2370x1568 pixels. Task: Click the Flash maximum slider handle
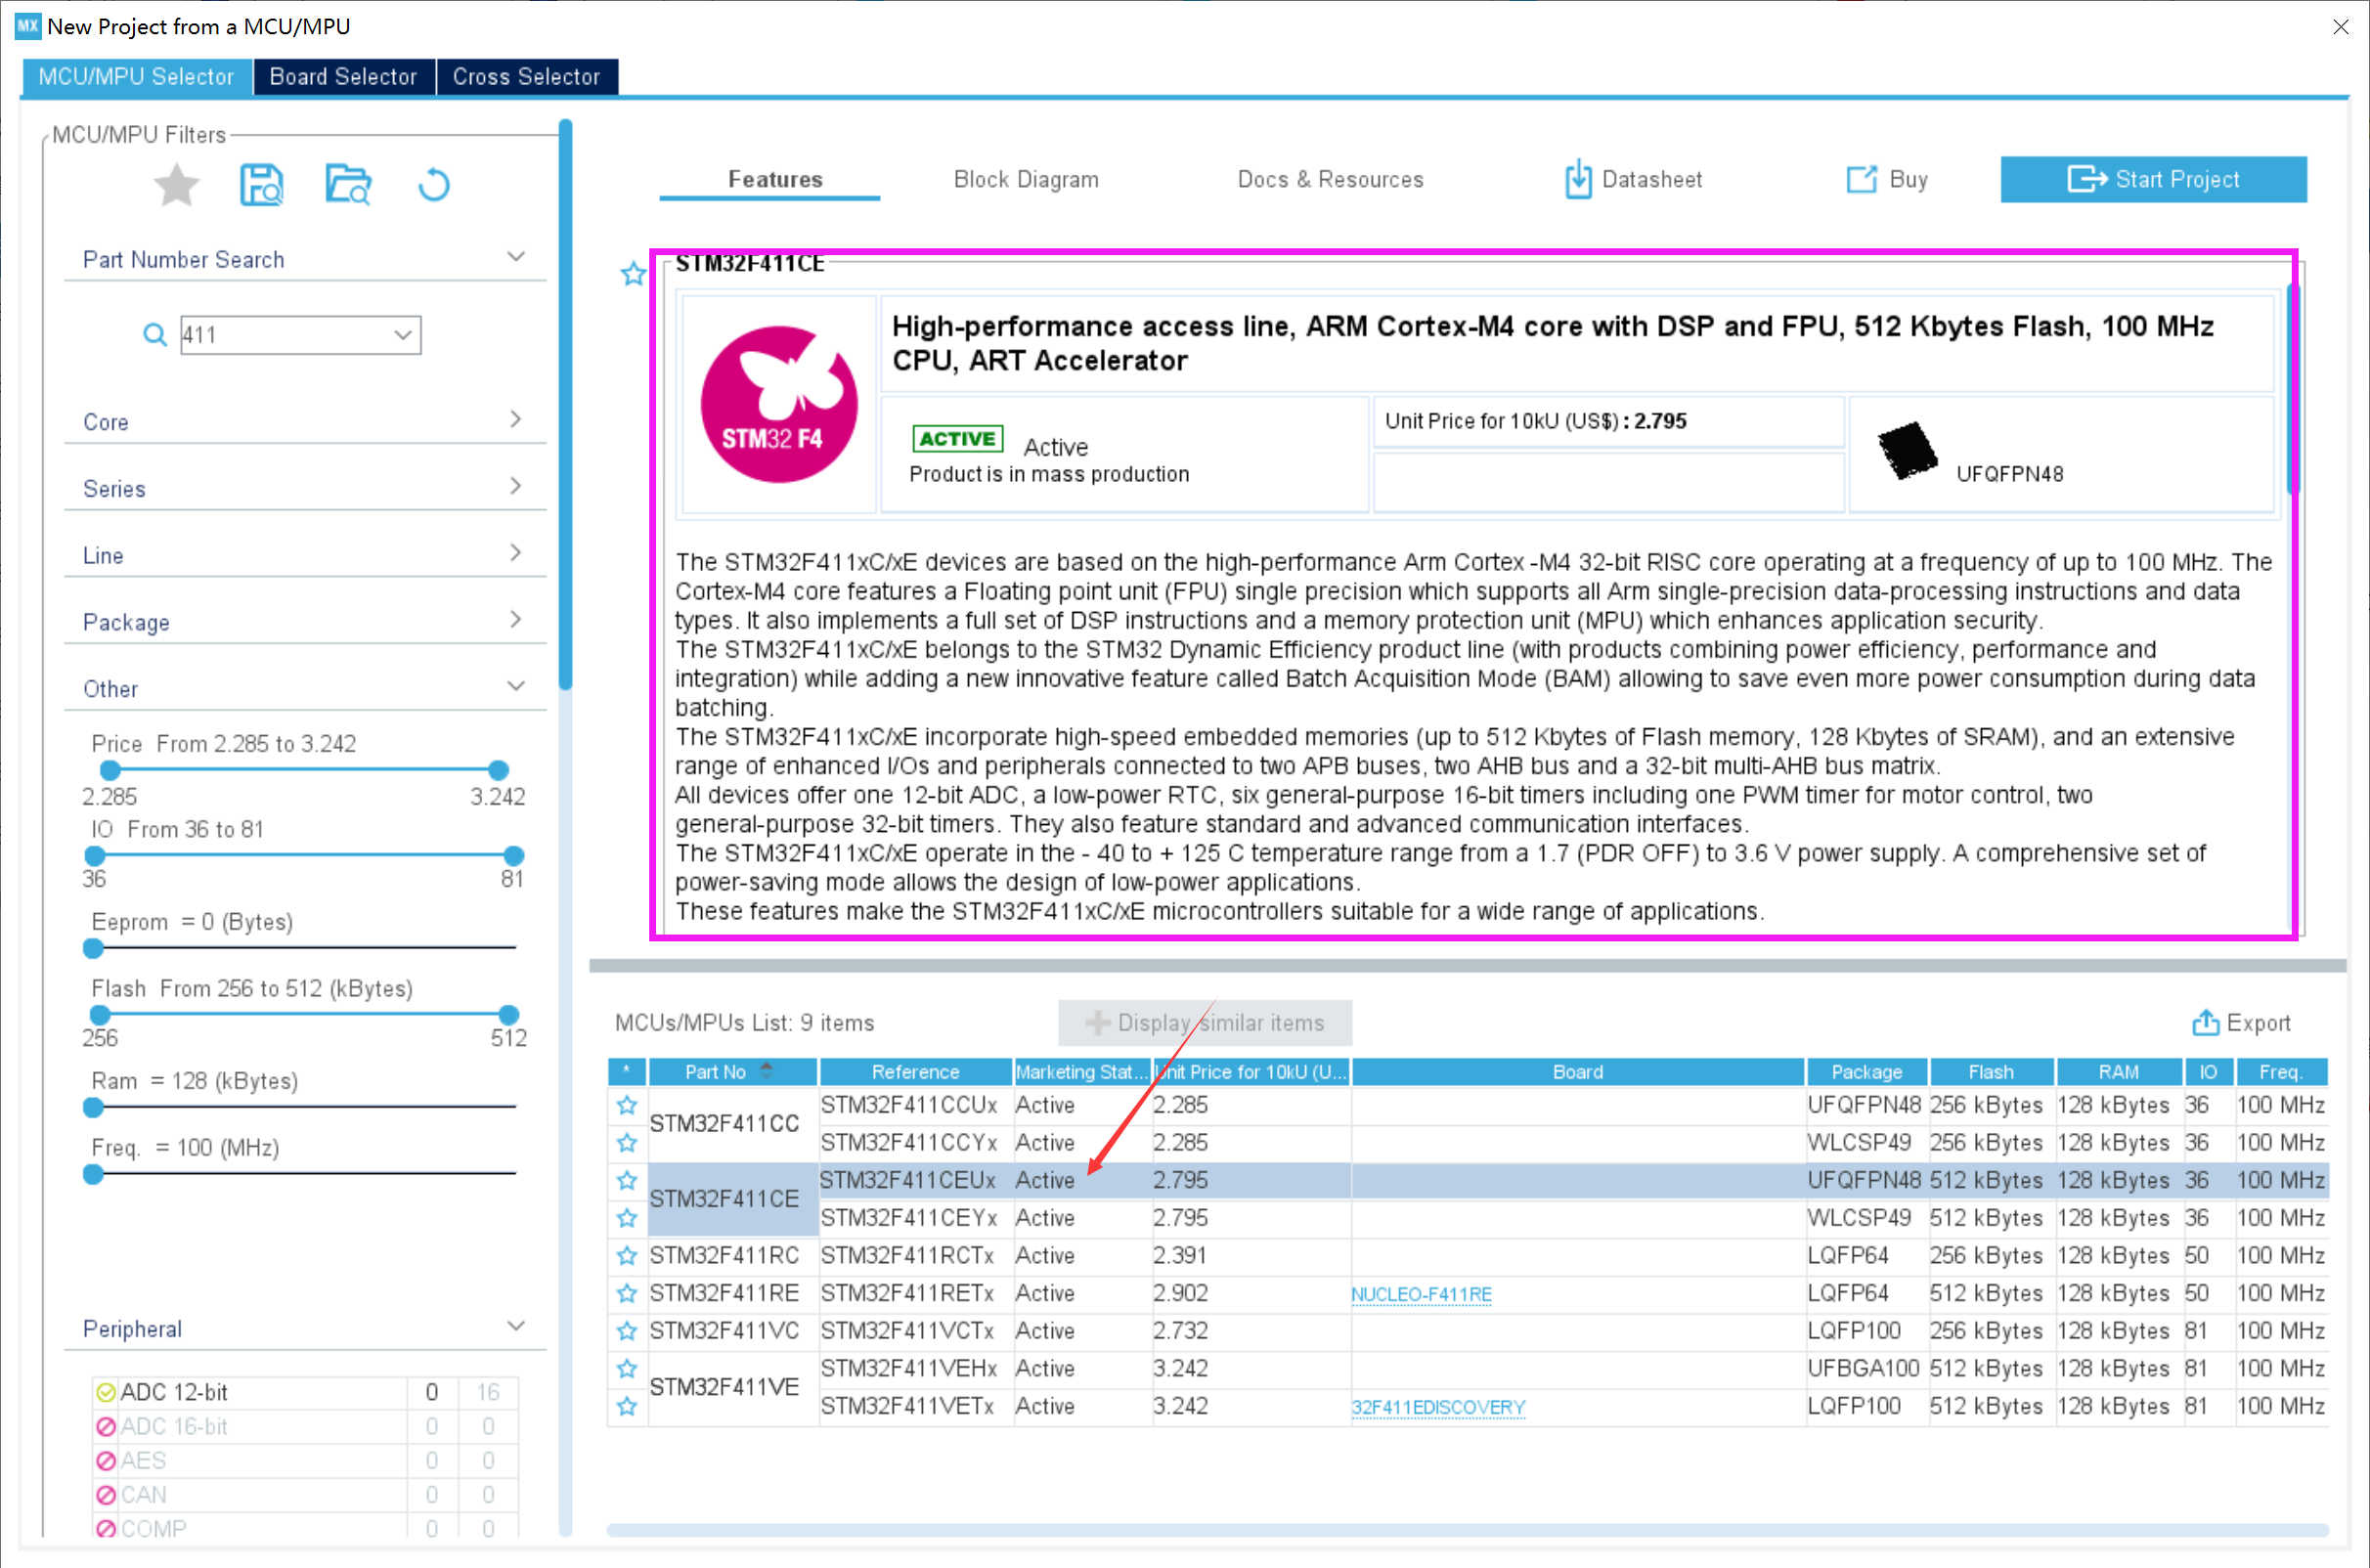(508, 1014)
